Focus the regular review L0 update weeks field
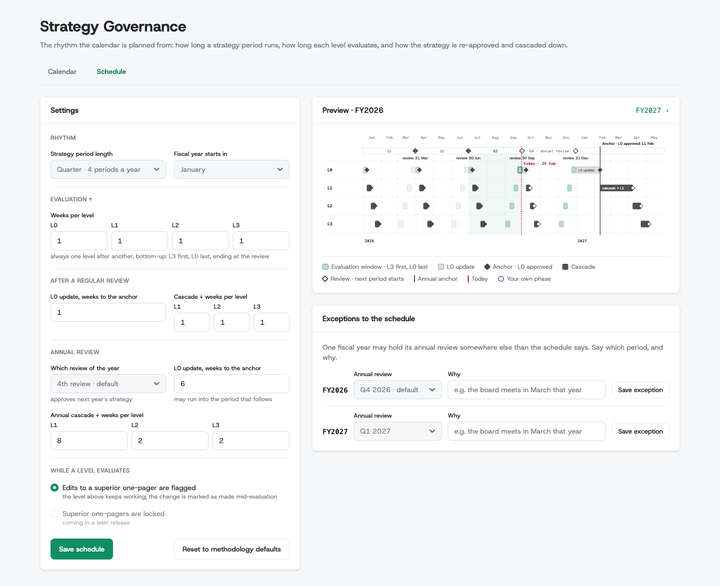 [x=108, y=312]
